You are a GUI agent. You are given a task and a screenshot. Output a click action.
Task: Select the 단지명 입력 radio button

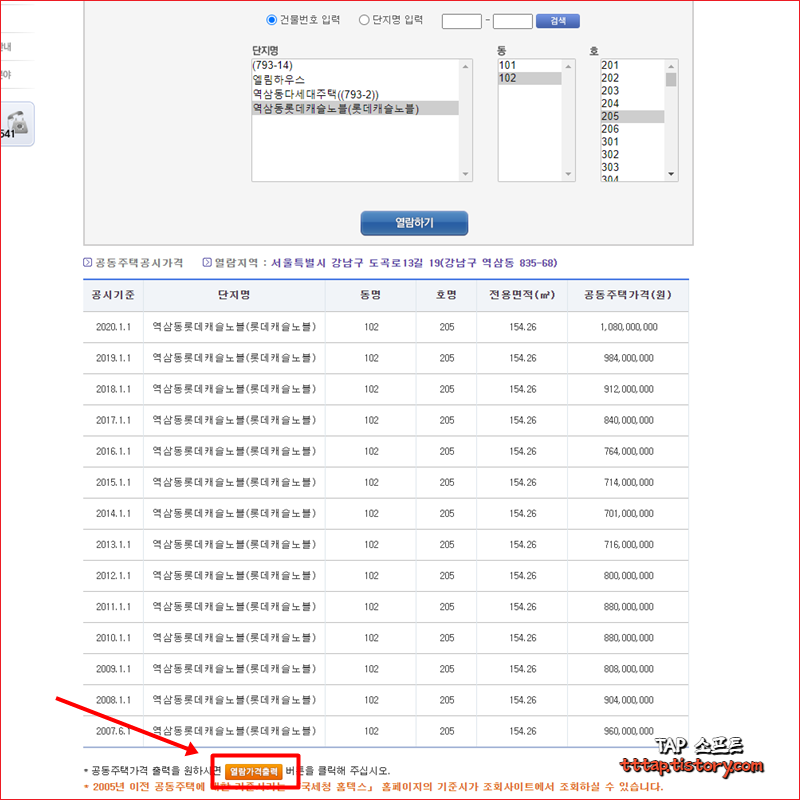pyautogui.click(x=364, y=20)
